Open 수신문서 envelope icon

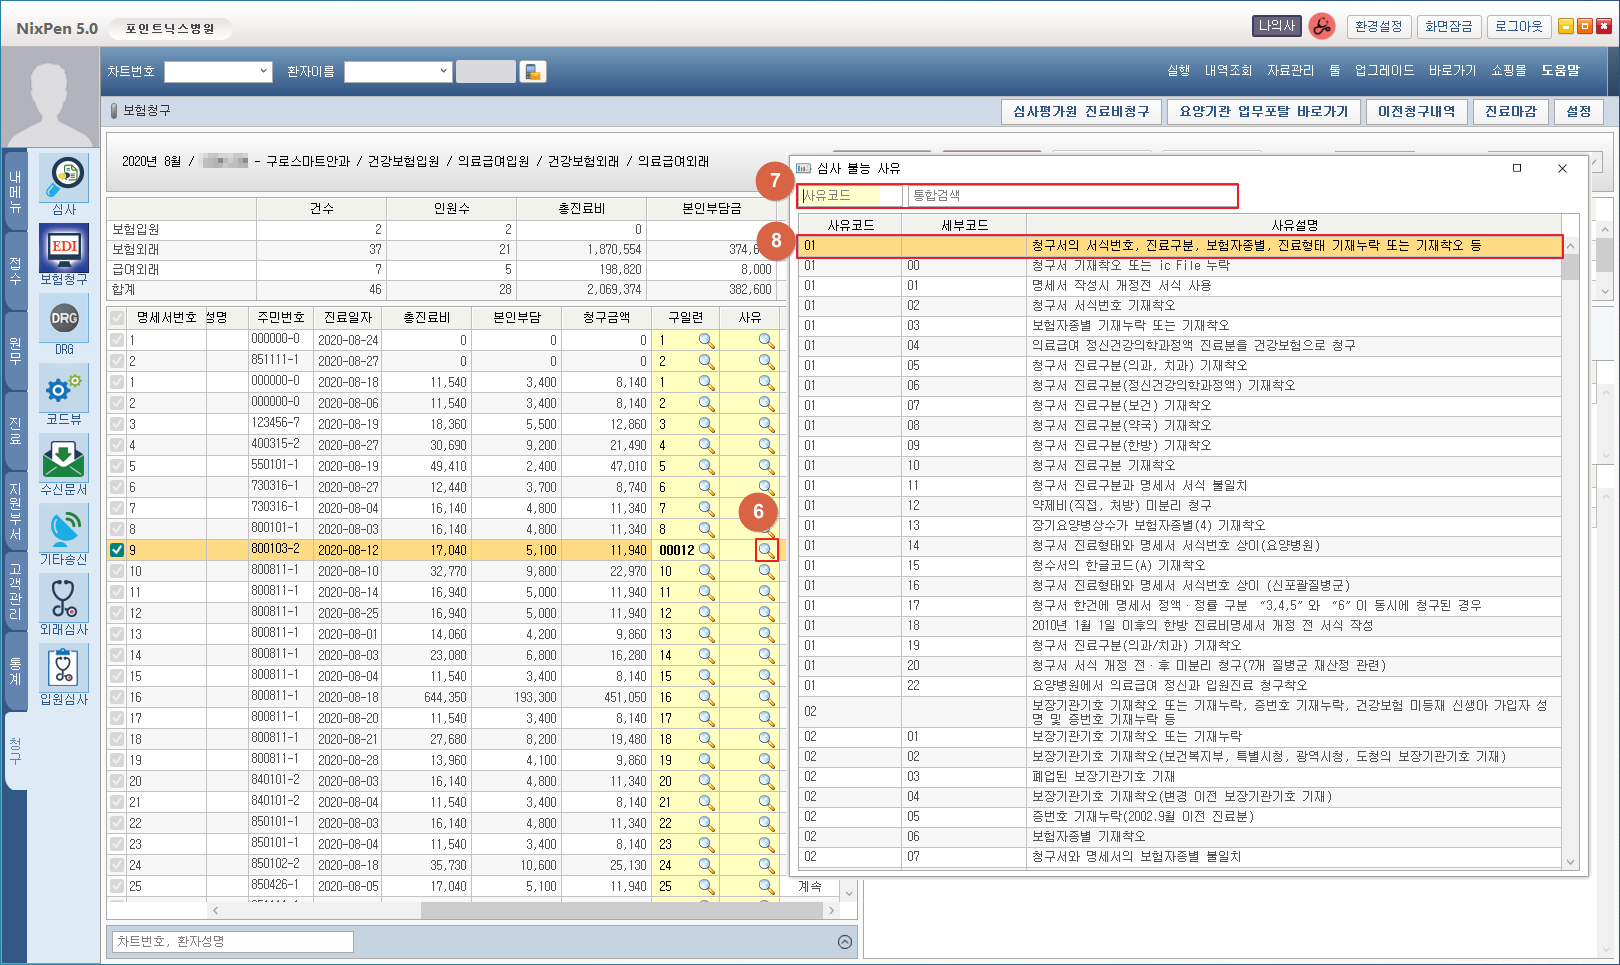pos(64,459)
